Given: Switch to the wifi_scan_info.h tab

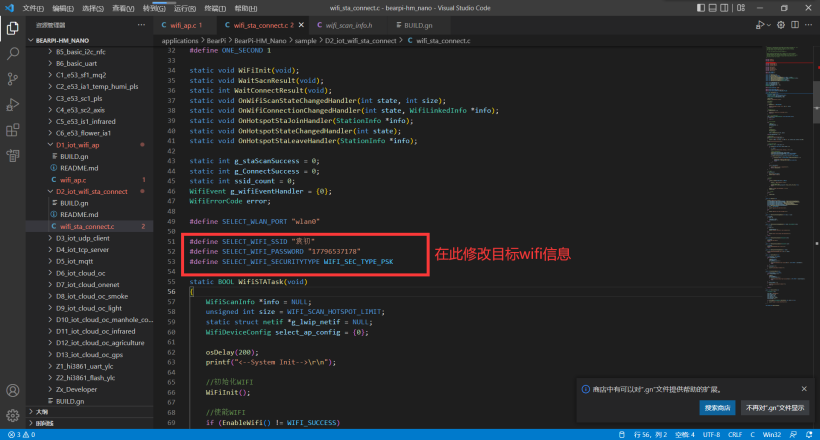Looking at the screenshot, I should [350, 24].
